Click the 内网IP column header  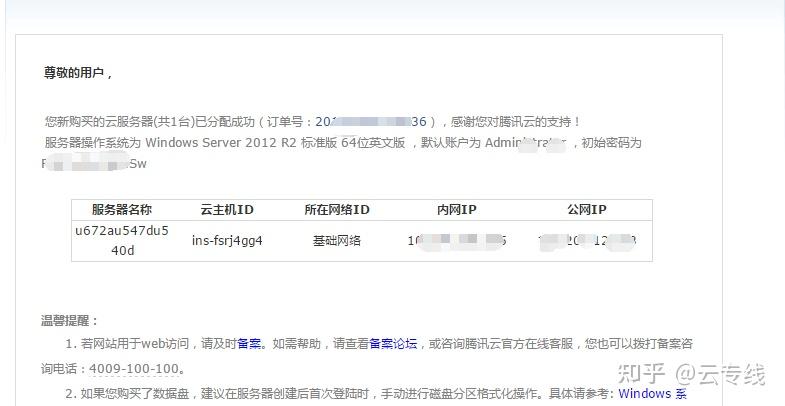(457, 210)
